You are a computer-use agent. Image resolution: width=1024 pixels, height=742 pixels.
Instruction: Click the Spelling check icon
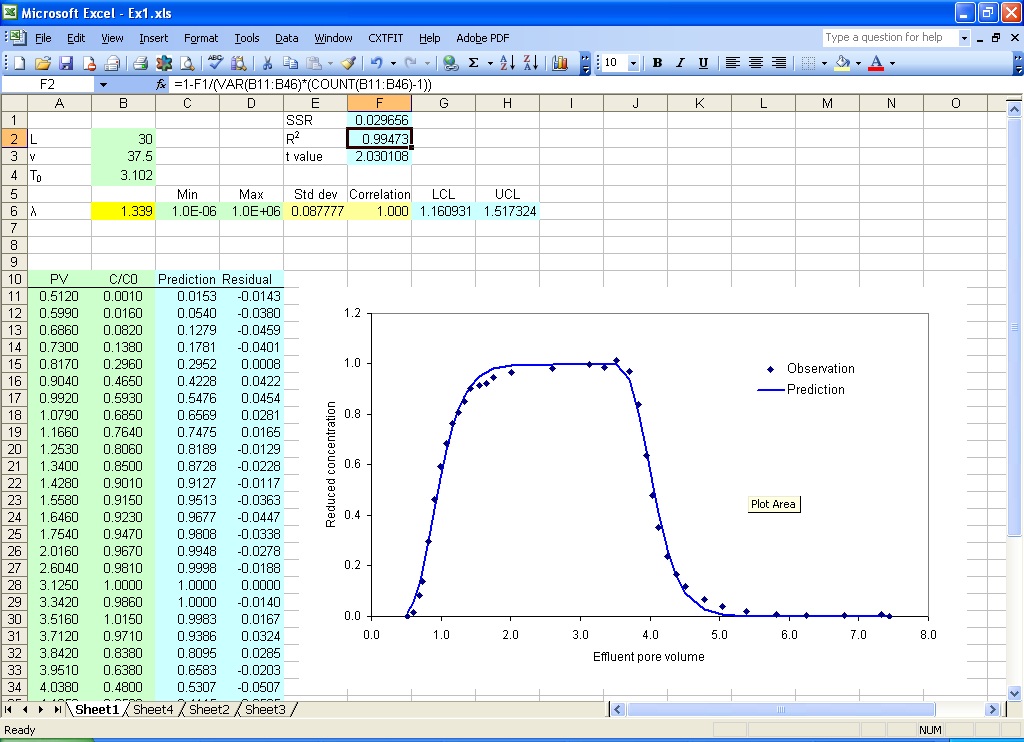tap(215, 63)
